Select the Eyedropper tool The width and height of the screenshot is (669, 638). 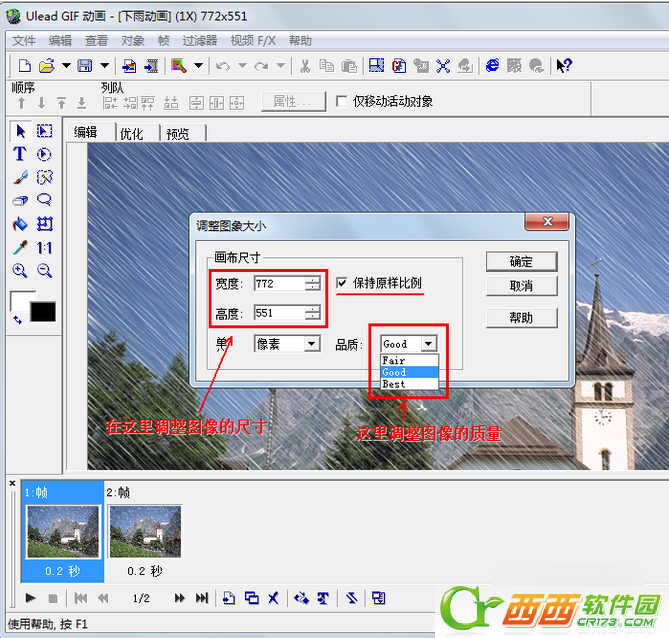pyautogui.click(x=20, y=247)
